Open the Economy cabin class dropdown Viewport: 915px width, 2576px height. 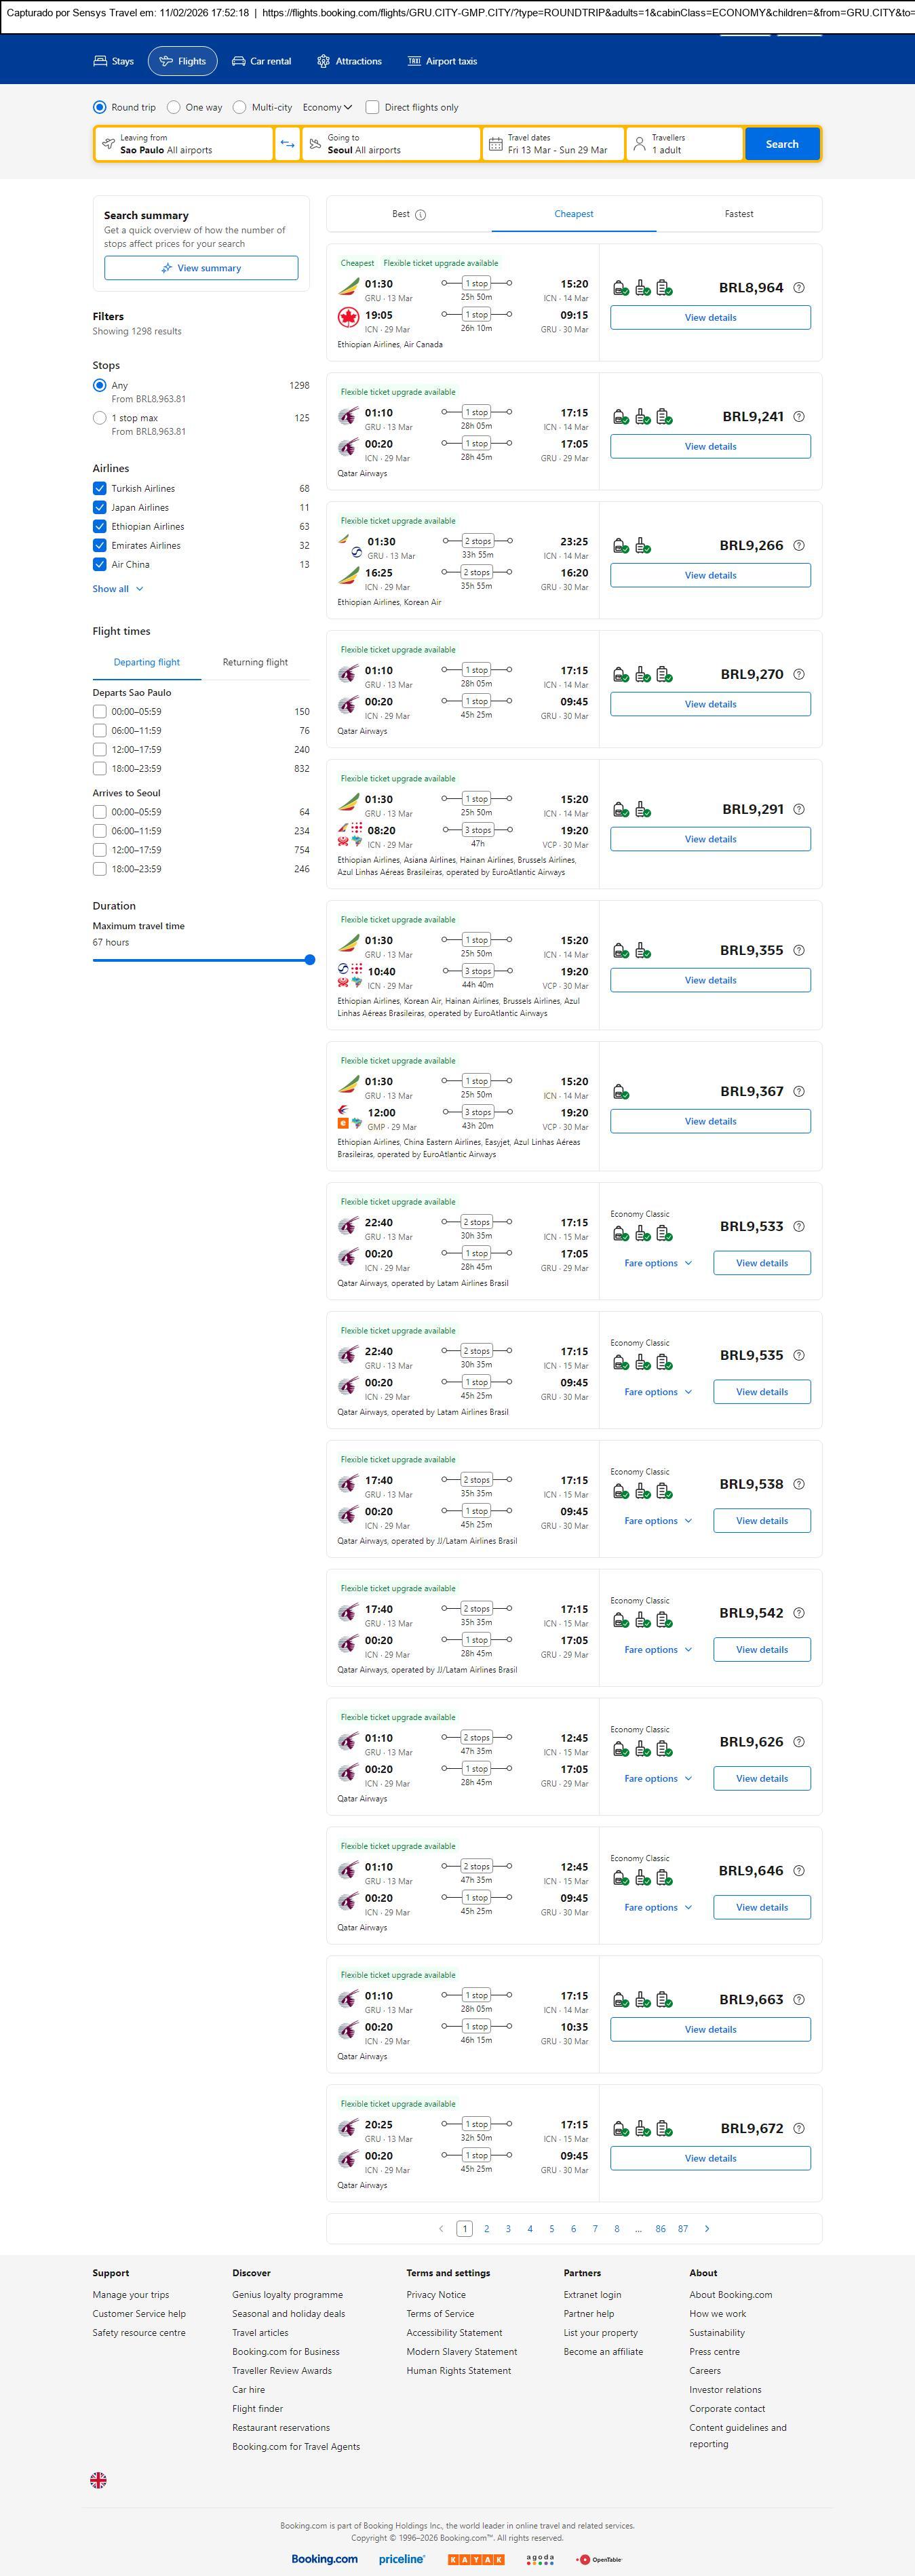coord(327,107)
